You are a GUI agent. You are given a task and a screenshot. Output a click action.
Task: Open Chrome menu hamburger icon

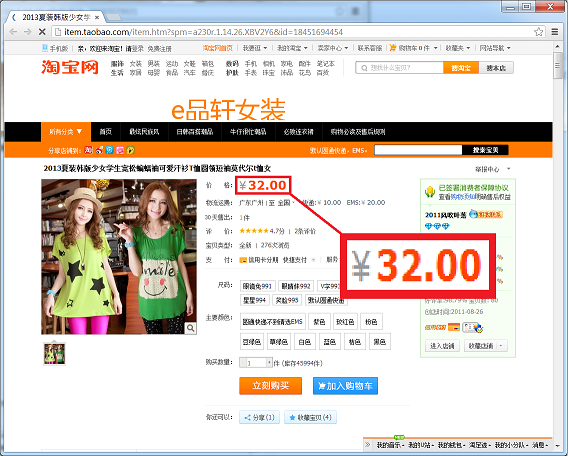[555, 32]
